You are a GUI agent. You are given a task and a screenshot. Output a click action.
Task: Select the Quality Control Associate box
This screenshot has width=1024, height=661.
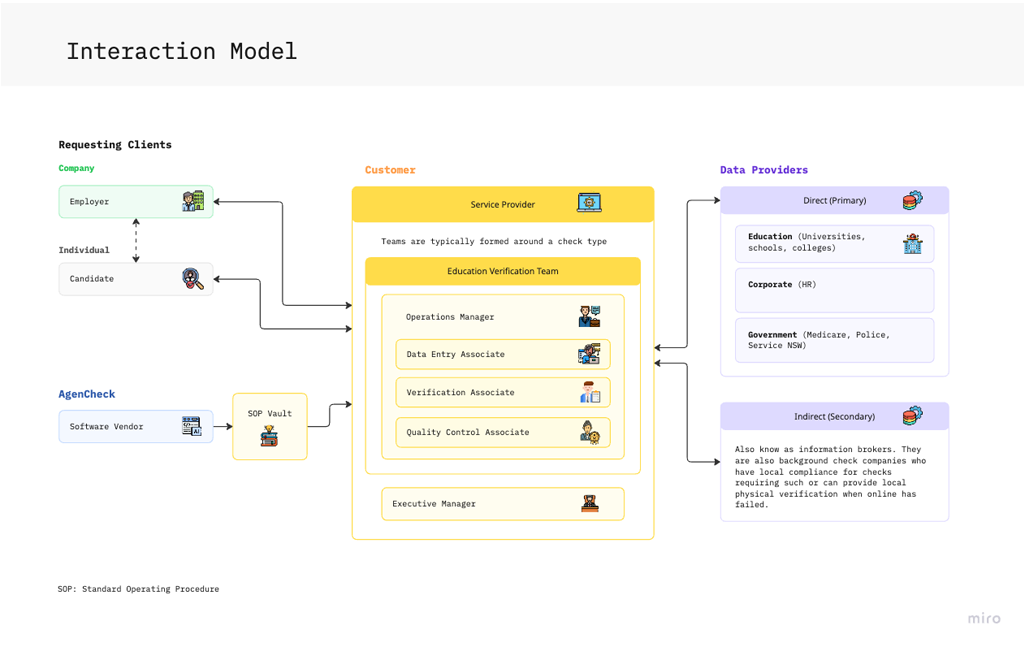pos(503,432)
